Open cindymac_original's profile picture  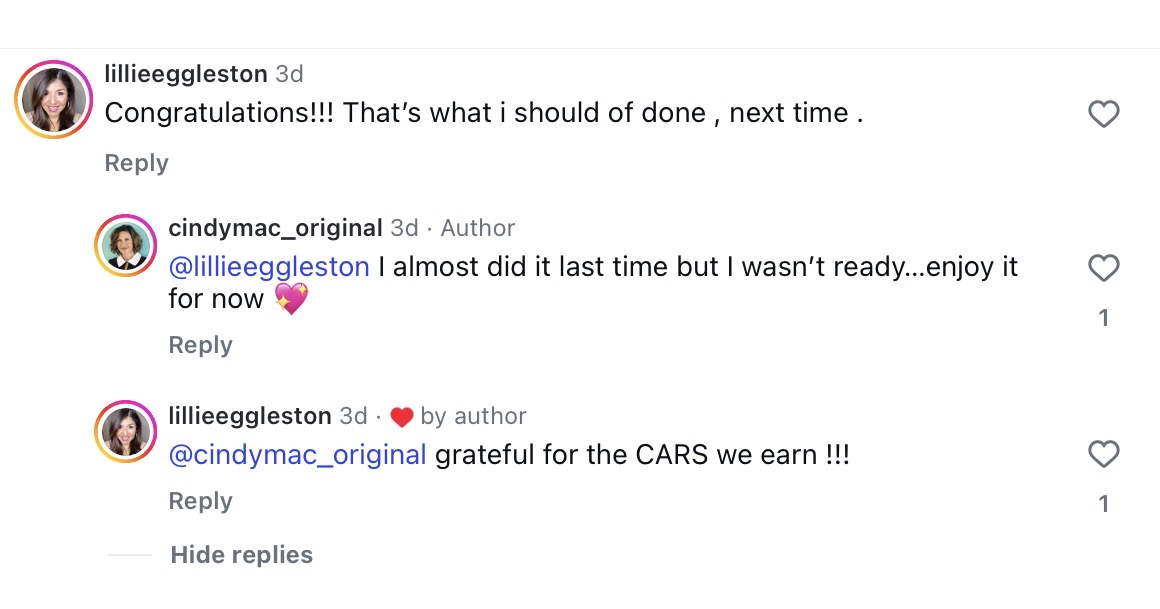pos(126,244)
